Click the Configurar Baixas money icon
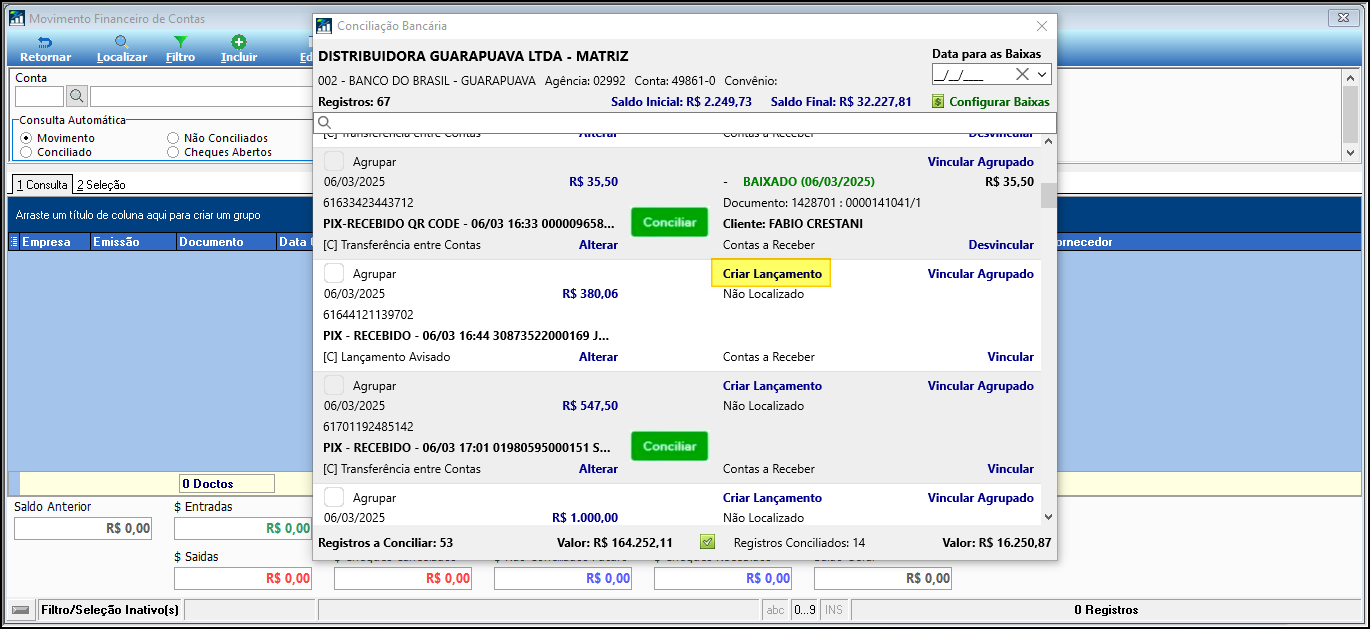Viewport: 1370px width, 629px height. coord(938,101)
